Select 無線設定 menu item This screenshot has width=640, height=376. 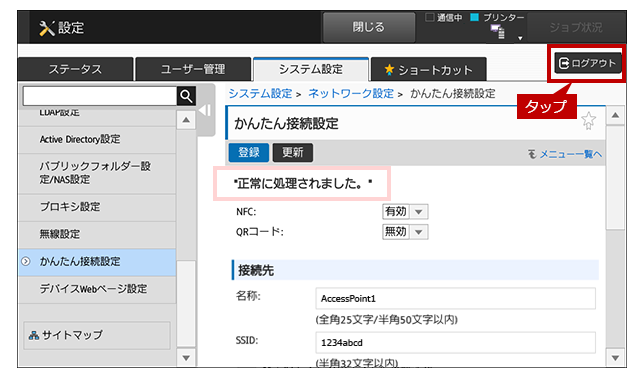tap(97, 234)
